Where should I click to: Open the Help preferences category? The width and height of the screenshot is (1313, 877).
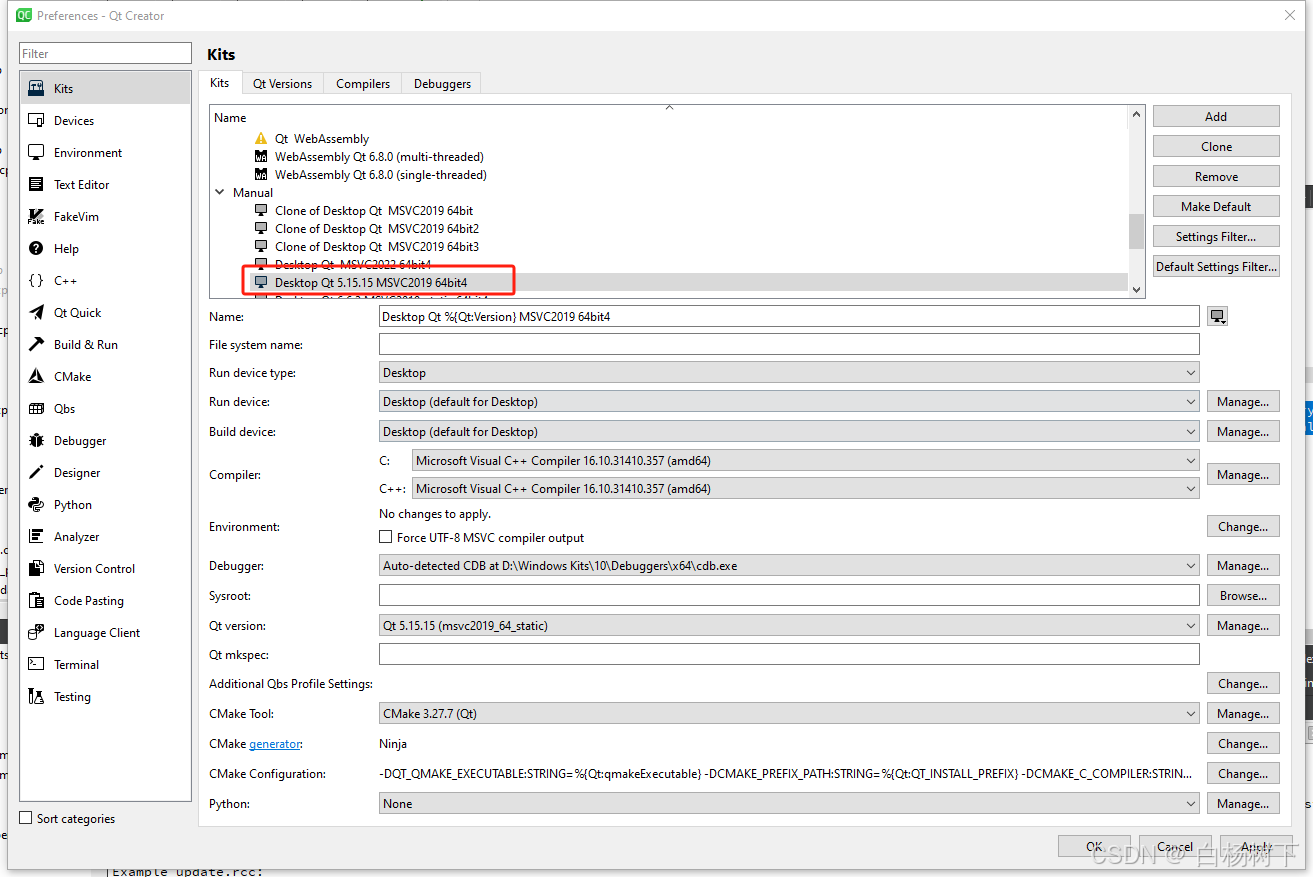pyautogui.click(x=105, y=248)
